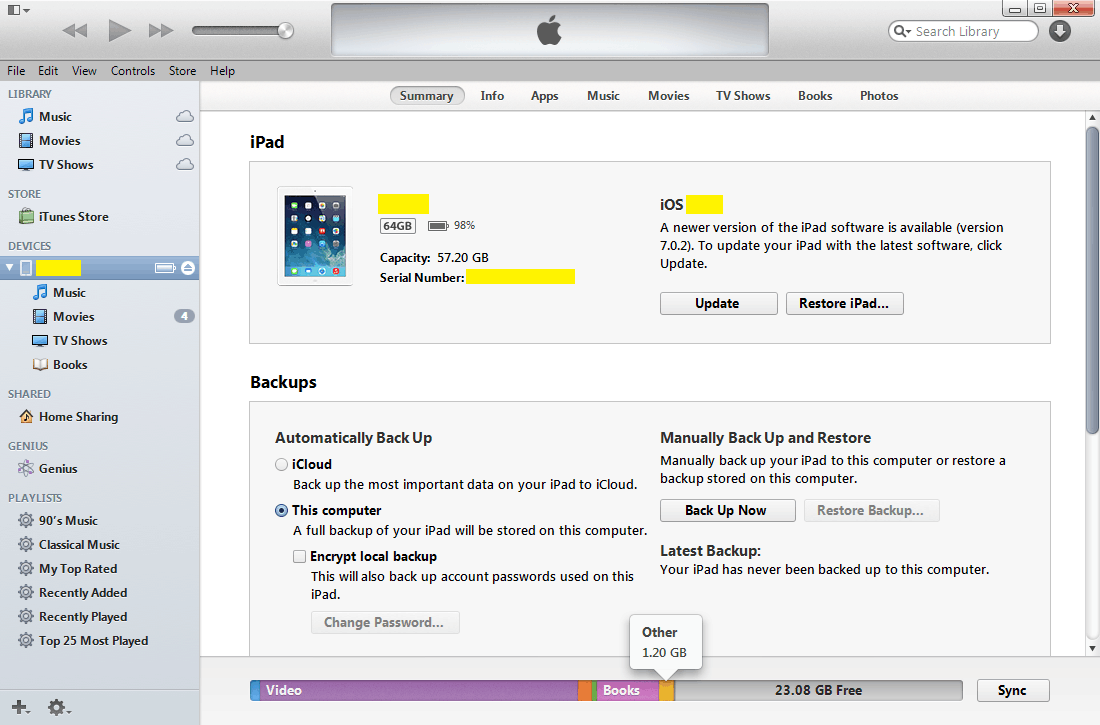The image size is (1100, 725).
Task: Click the add playlist plus button
Action: click(x=20, y=707)
